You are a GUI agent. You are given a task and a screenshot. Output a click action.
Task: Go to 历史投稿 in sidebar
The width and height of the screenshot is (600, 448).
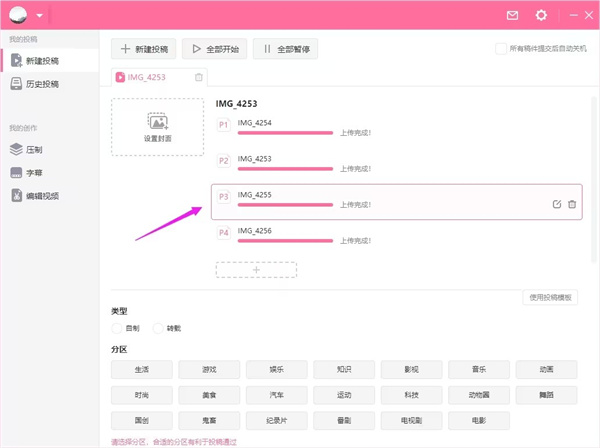[x=40, y=84]
